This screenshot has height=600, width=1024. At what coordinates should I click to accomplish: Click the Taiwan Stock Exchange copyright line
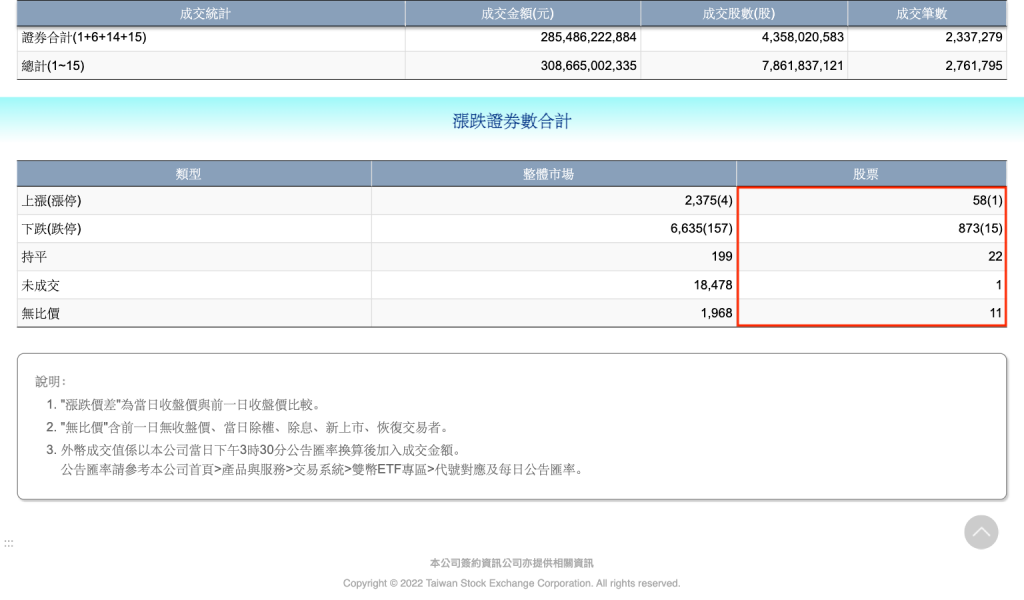(x=512, y=584)
